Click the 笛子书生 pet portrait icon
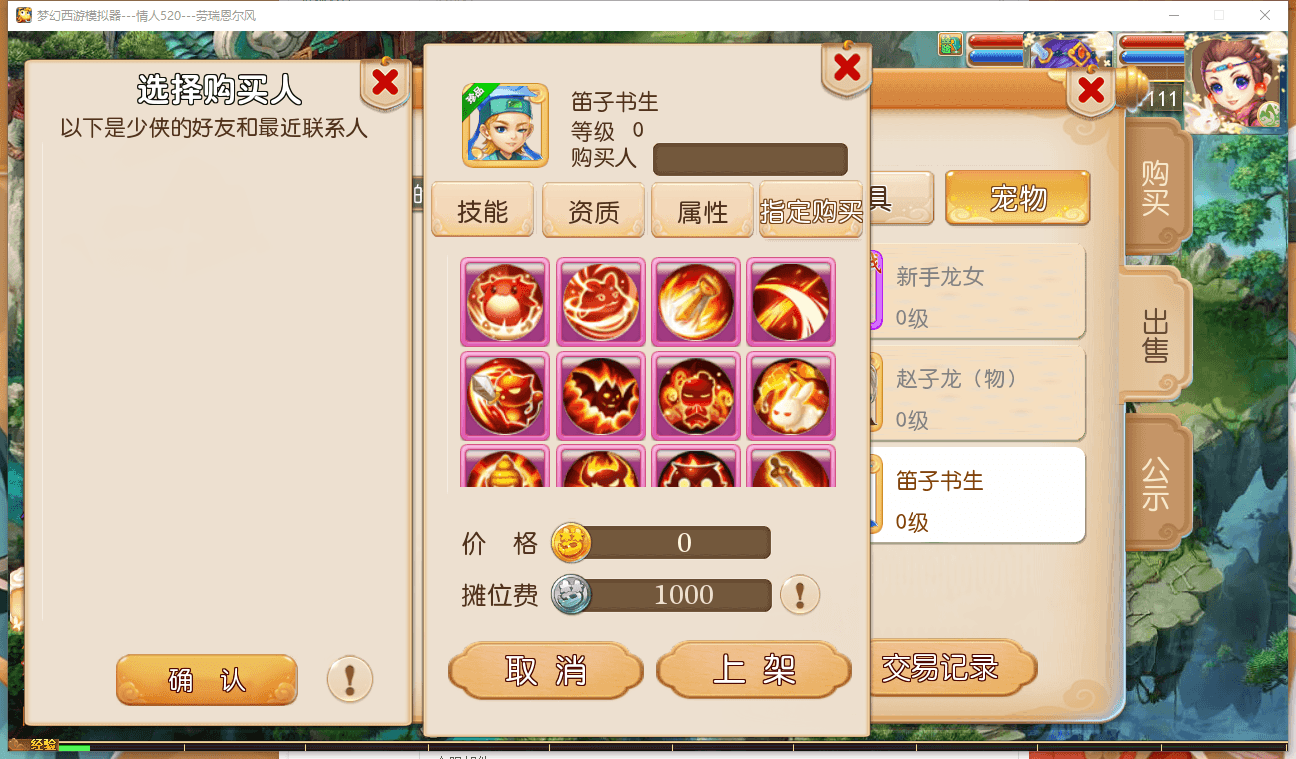Screen dimensions: 1296x759 click(505, 125)
